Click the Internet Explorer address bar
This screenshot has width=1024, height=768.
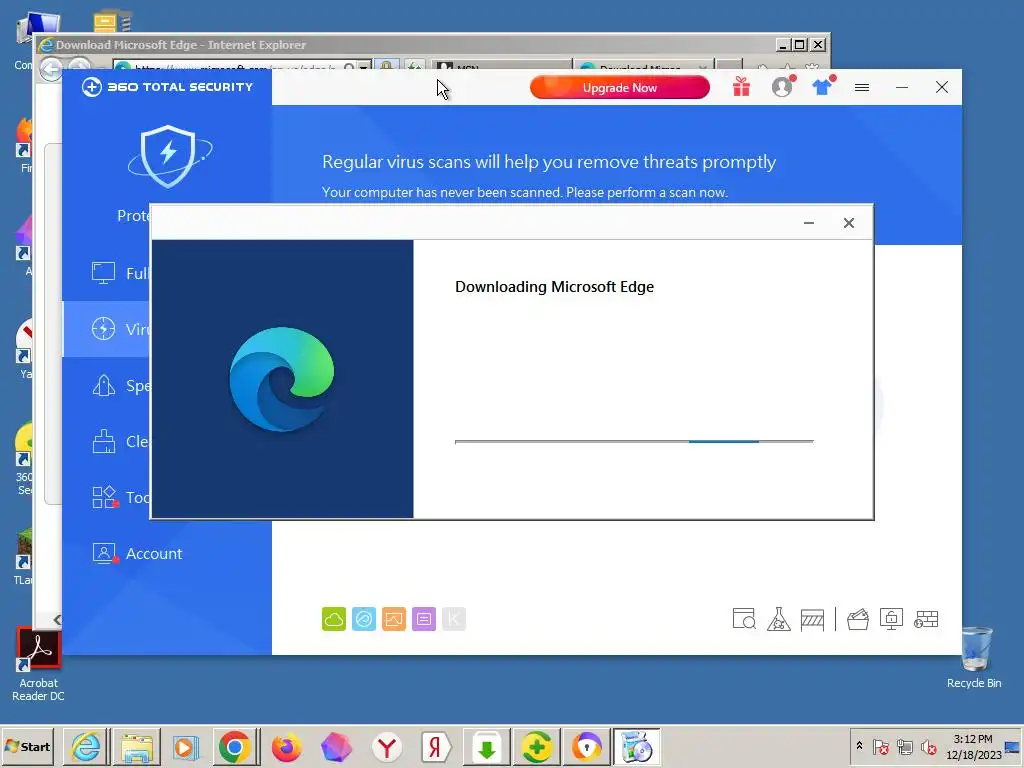235,67
